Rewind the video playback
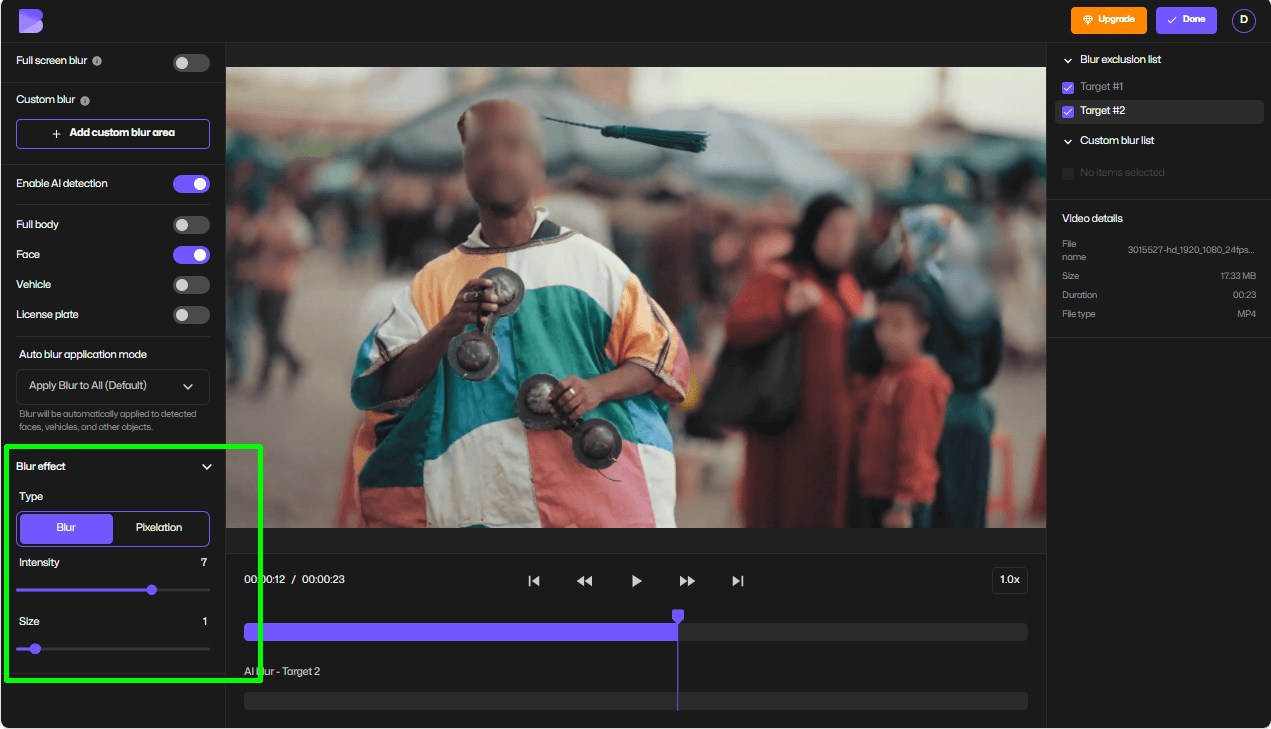The image size is (1271, 729). click(585, 581)
